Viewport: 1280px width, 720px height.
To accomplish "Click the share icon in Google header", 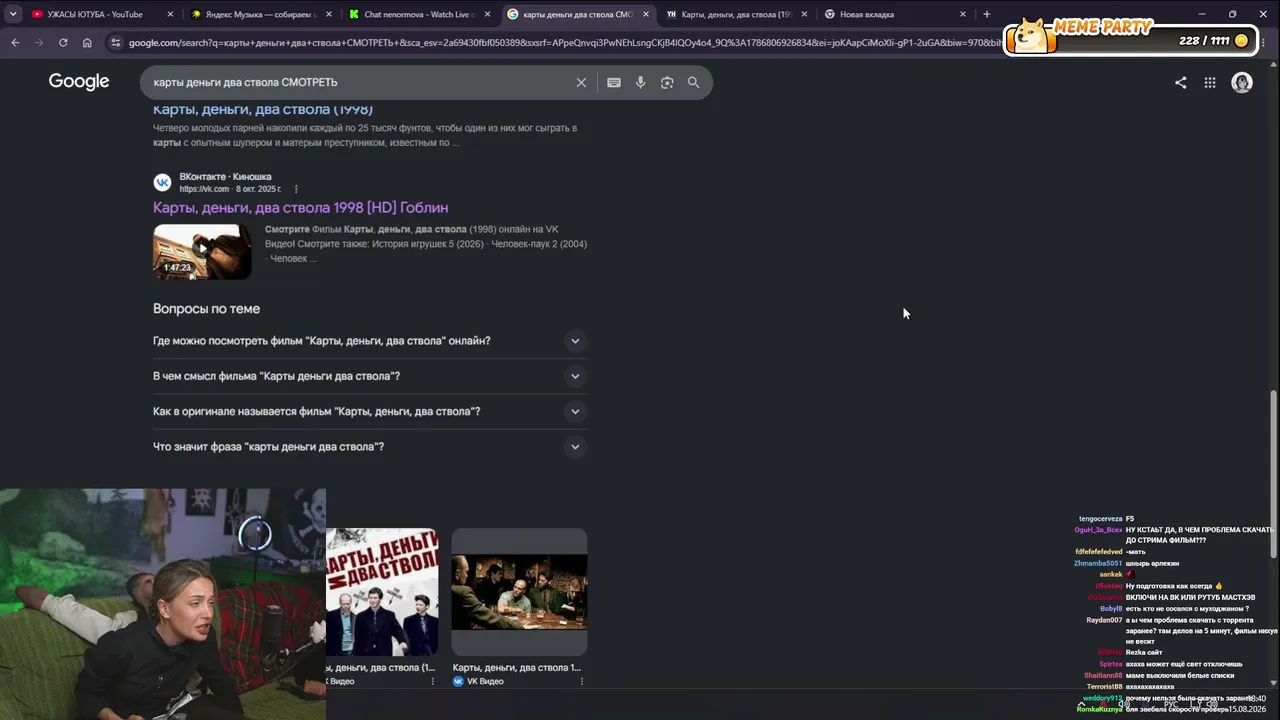I will click(1181, 83).
